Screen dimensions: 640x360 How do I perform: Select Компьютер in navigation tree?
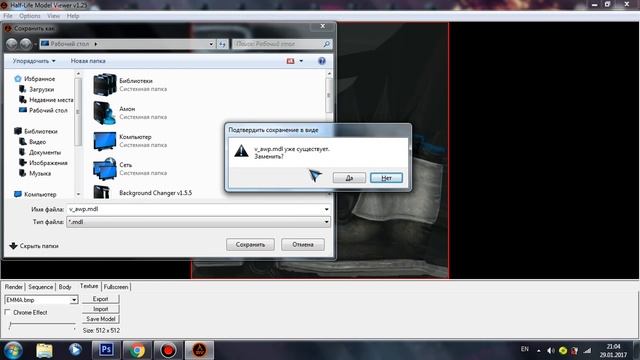[x=40, y=194]
